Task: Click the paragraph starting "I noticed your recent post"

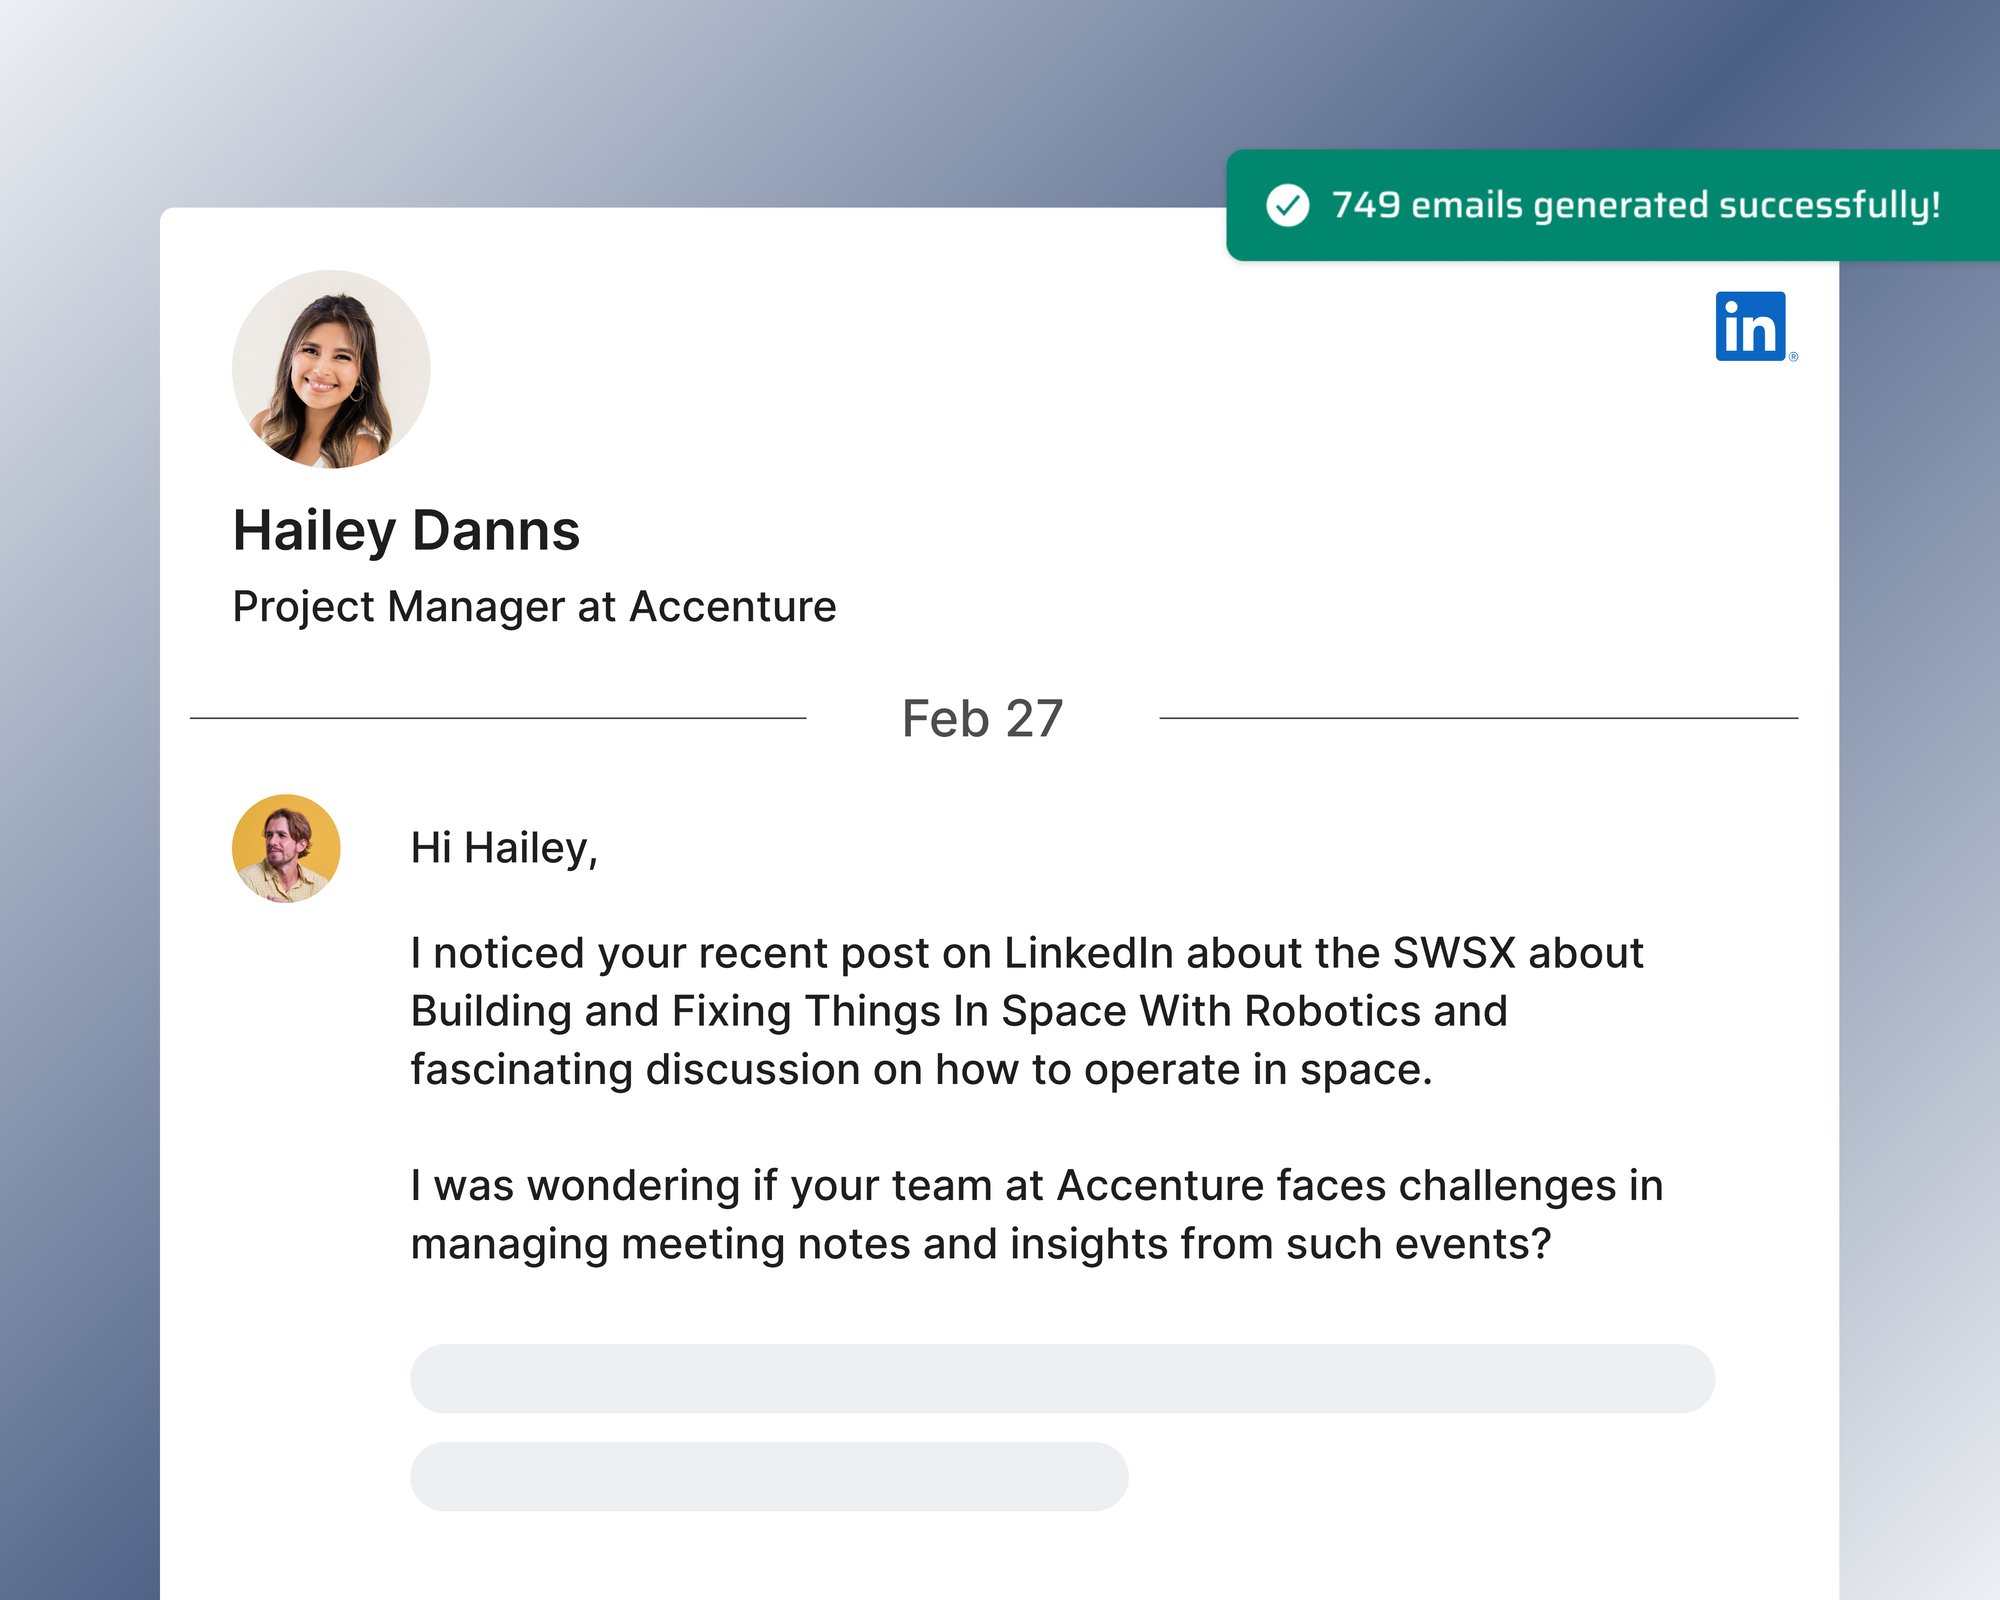Action: click(1027, 1011)
